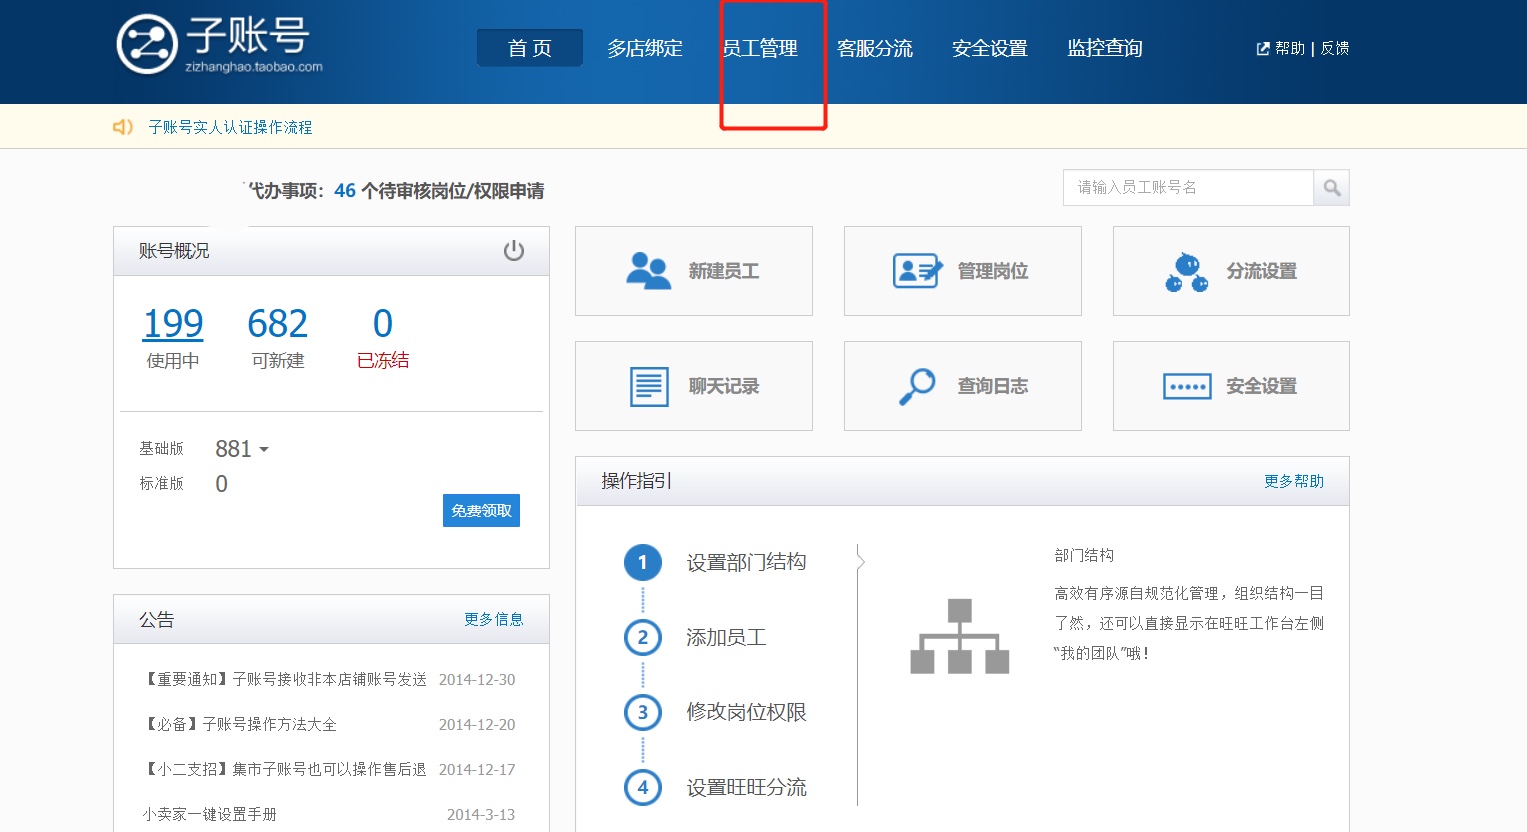Open the 帮助 link
Image resolution: width=1527 pixels, height=832 pixels.
tap(1290, 48)
